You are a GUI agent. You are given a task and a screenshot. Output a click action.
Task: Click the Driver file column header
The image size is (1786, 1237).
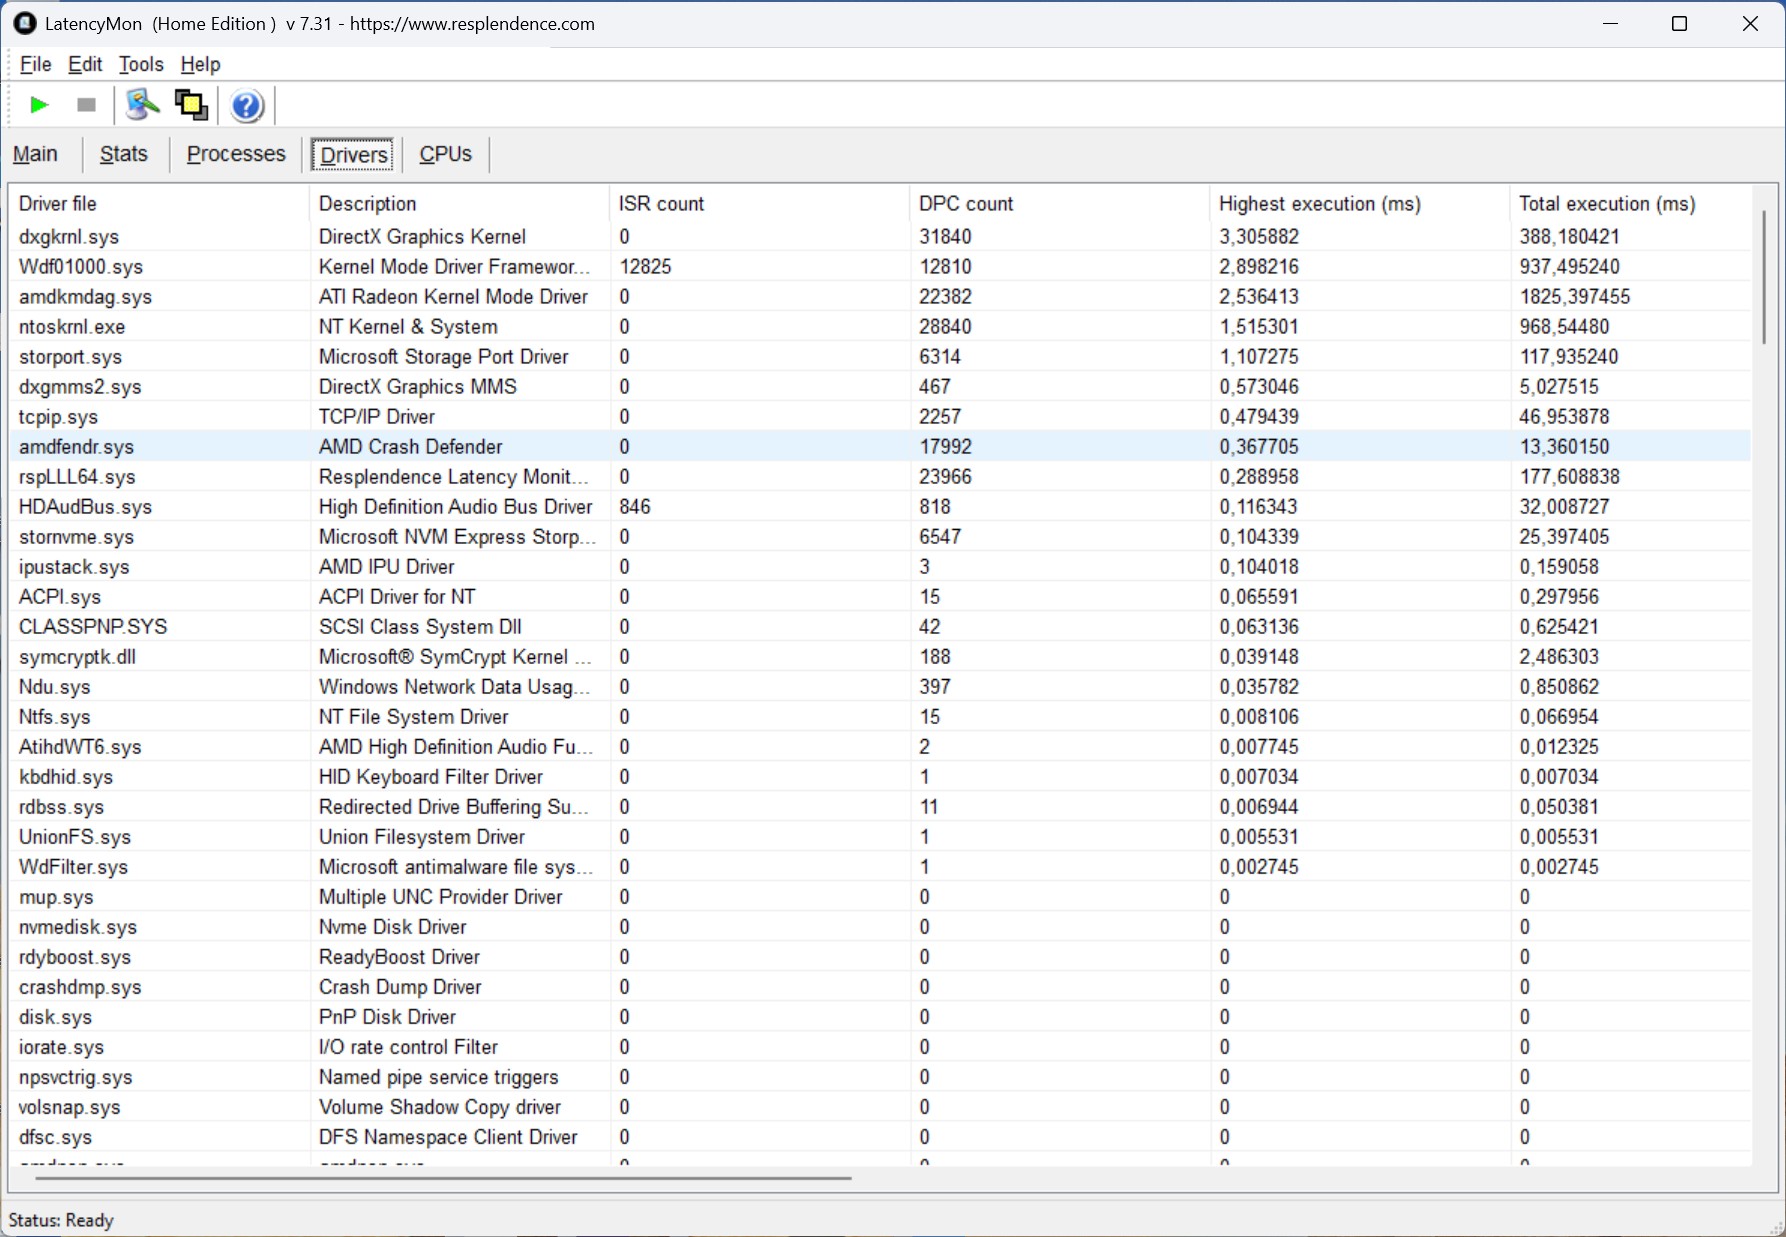point(58,204)
